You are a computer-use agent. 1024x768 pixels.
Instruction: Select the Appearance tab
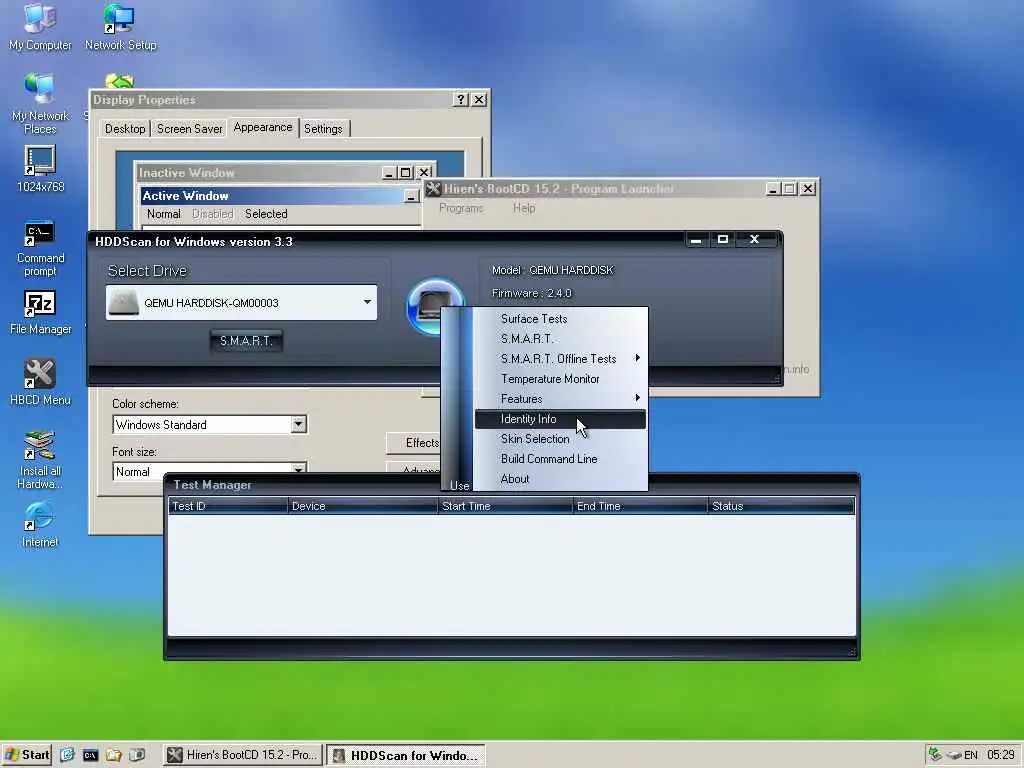(x=263, y=127)
